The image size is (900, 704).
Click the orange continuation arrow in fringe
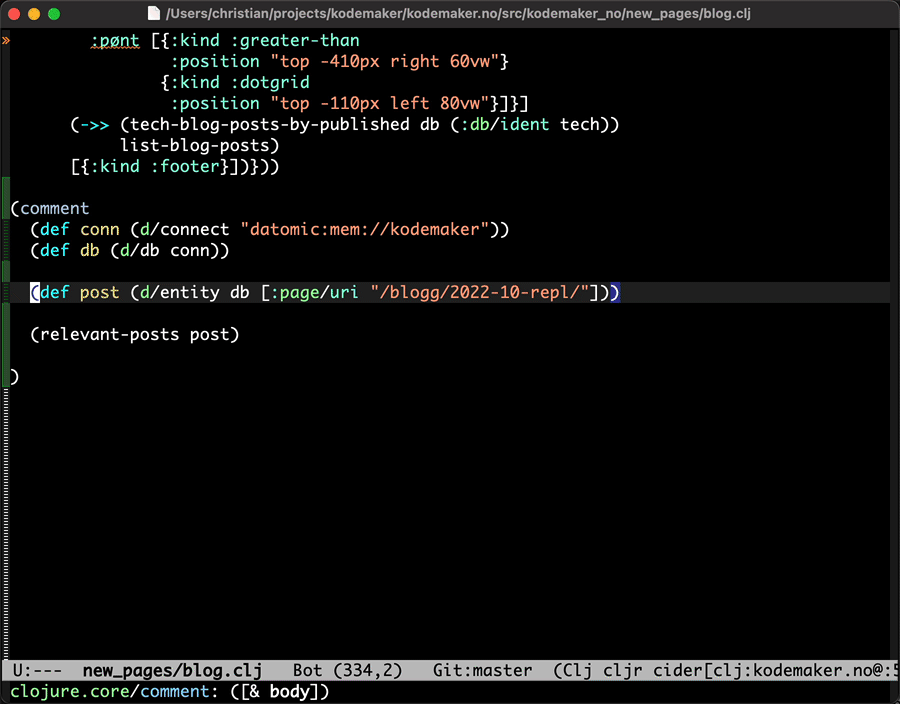click(x=6, y=41)
